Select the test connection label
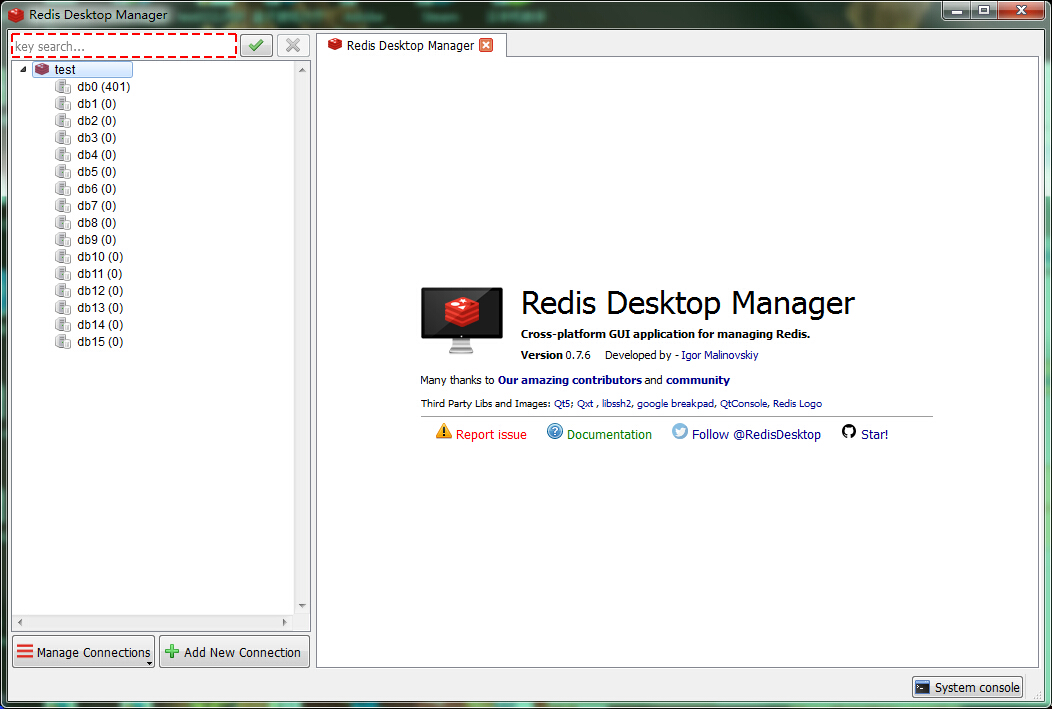Screen dimensions: 1052x709 65,69
